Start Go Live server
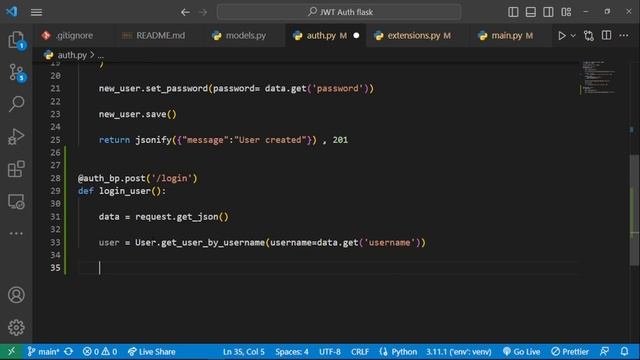The height and width of the screenshot is (360, 640). [x=521, y=351]
